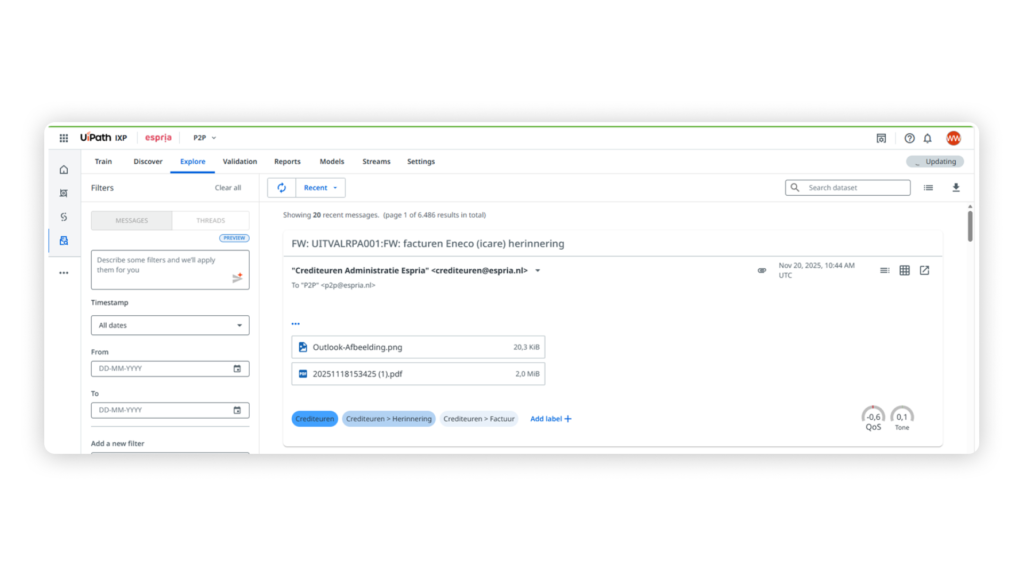Open message in new window icon
Image resolution: width=1024 pixels, height=576 pixels.
point(924,270)
